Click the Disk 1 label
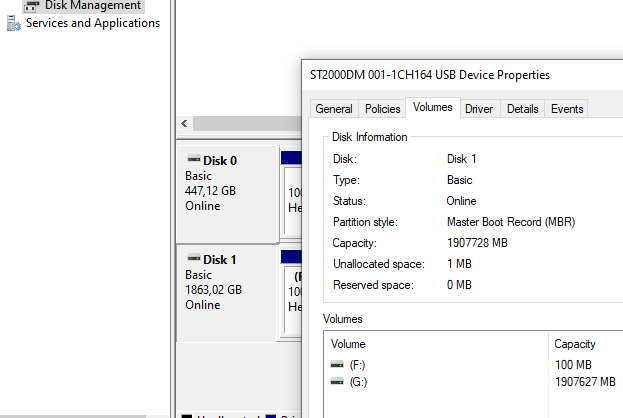This screenshot has height=418, width=623. coord(220,259)
